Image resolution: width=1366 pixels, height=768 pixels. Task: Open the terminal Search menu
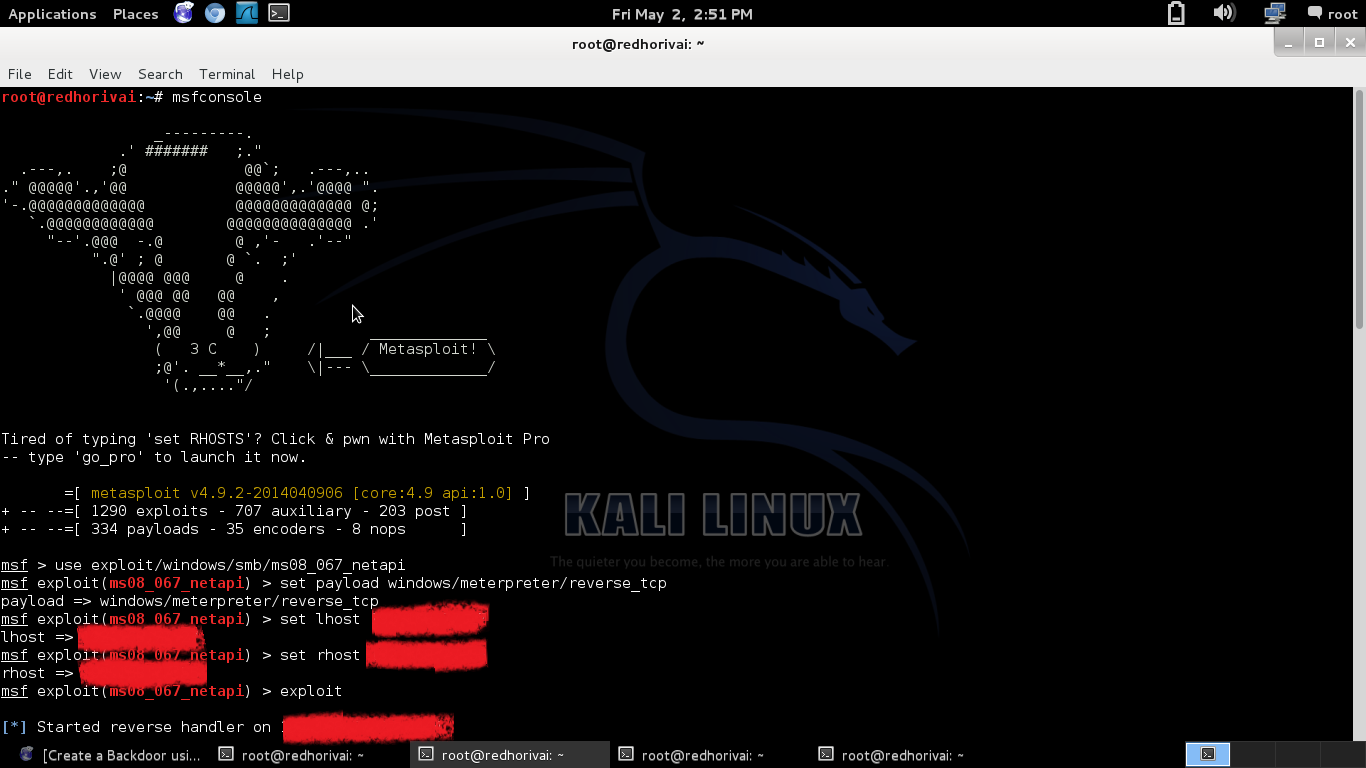click(160, 74)
